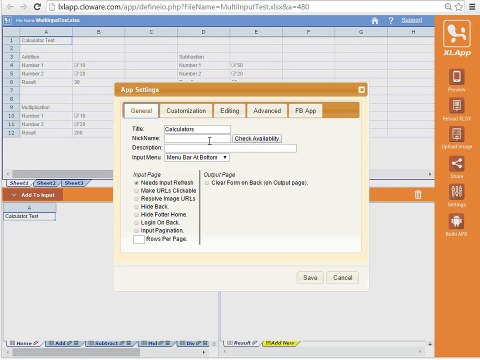Image resolution: width=480 pixels, height=360 pixels.
Task: Open the browser hamburger menu
Action: click(x=472, y=7)
